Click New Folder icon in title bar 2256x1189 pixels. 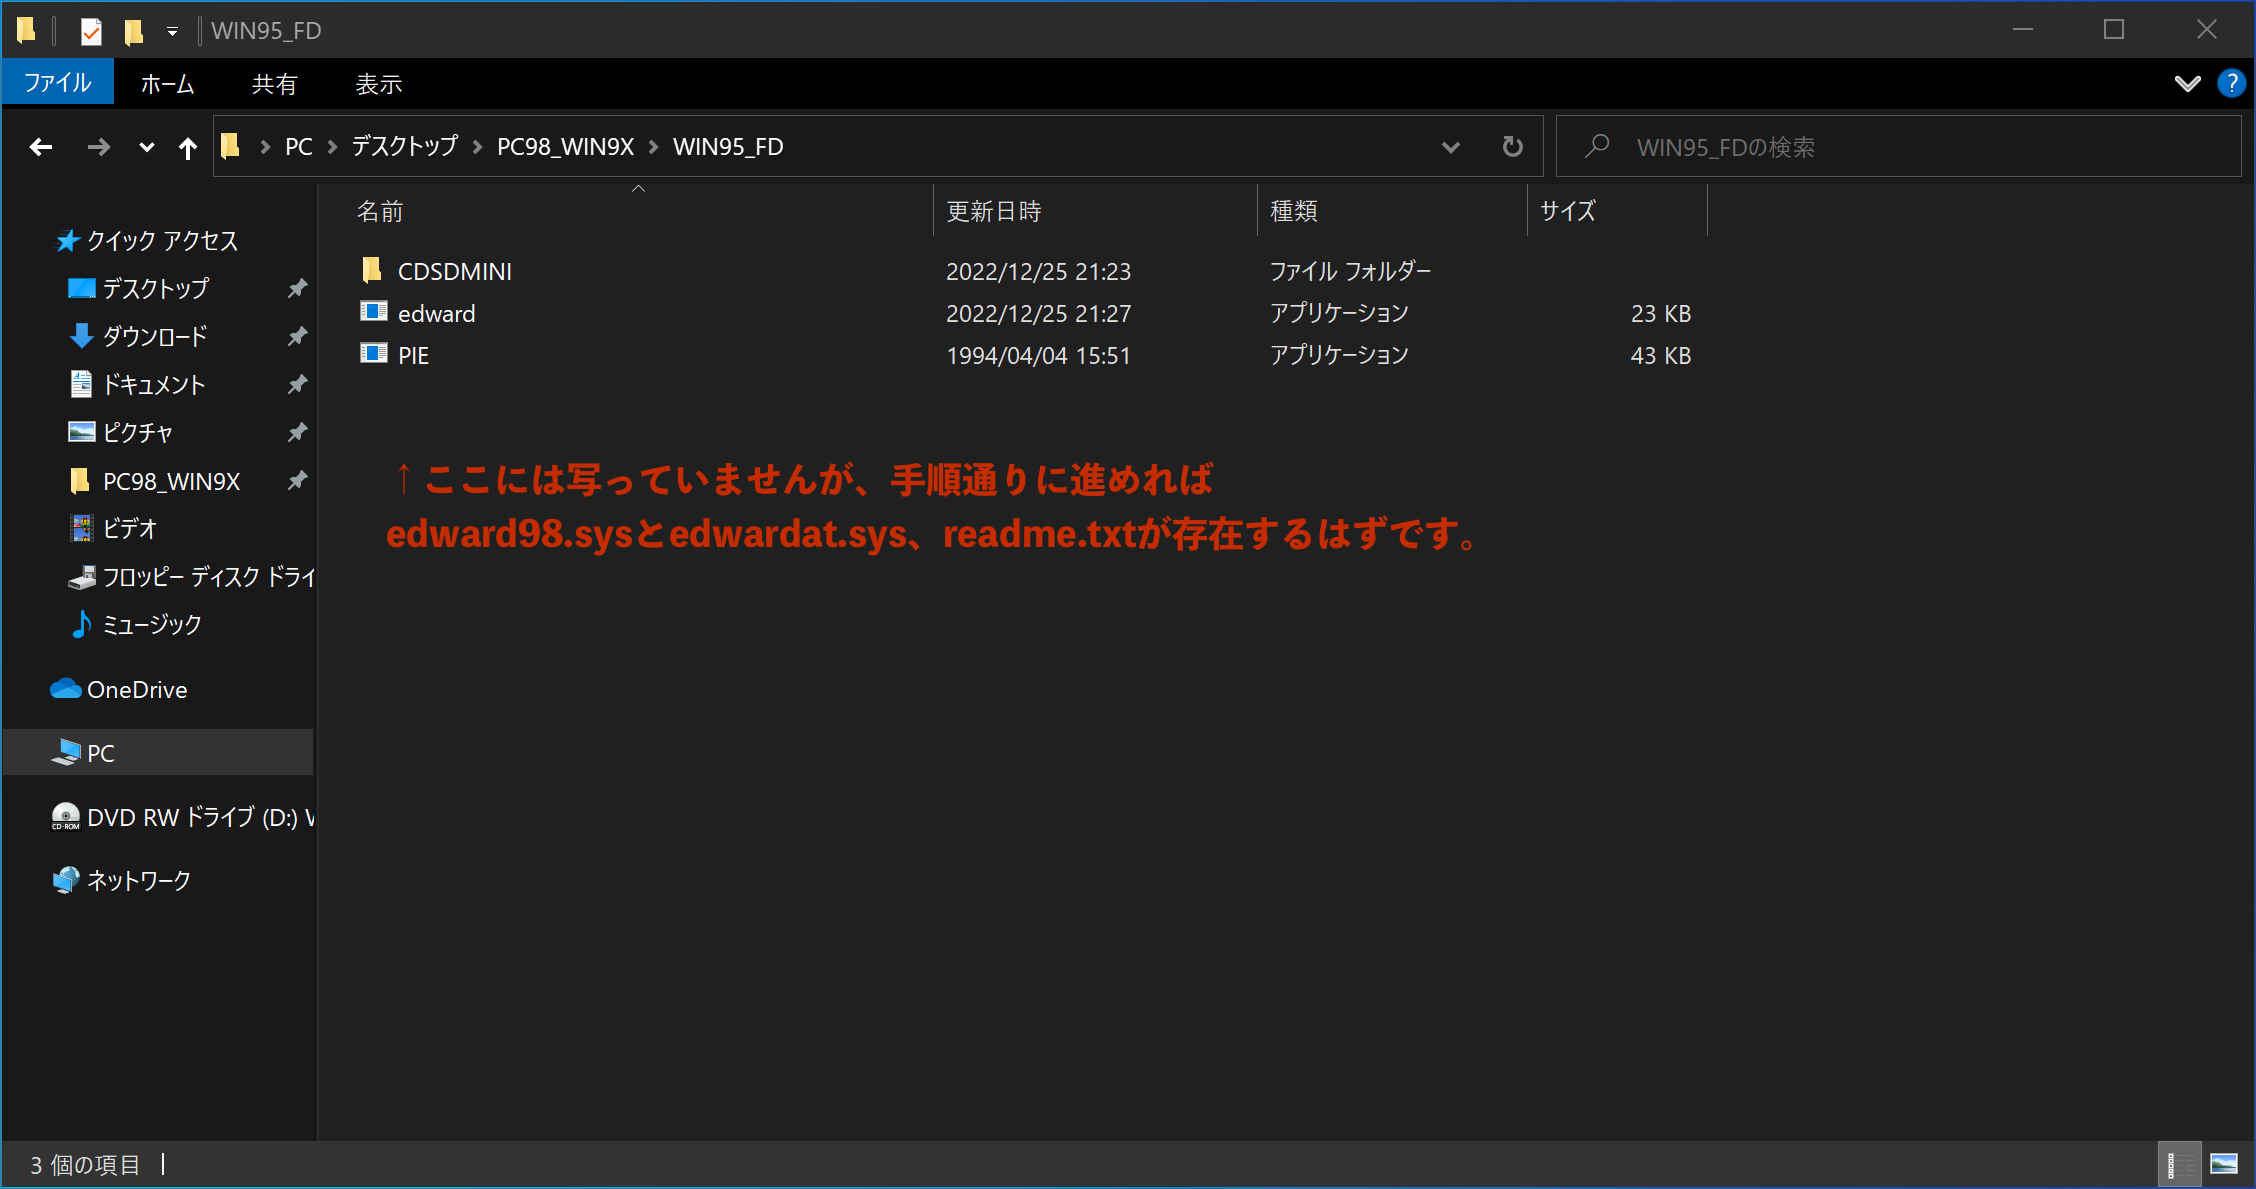pos(133,31)
